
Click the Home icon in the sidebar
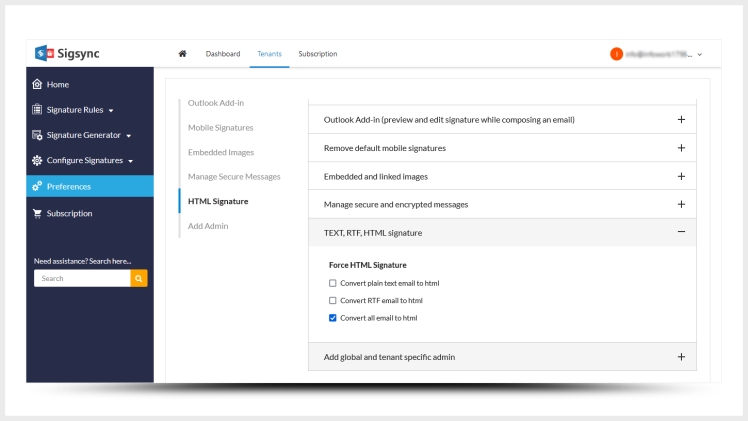(37, 85)
